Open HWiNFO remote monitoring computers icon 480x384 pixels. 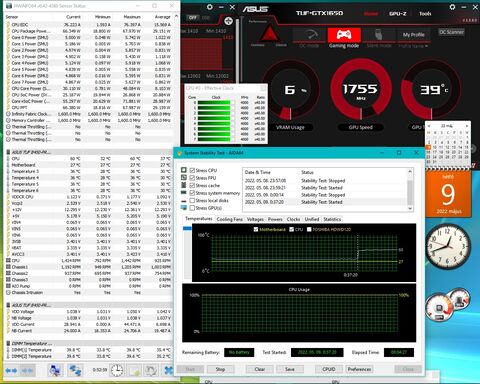pyautogui.click(x=55, y=370)
